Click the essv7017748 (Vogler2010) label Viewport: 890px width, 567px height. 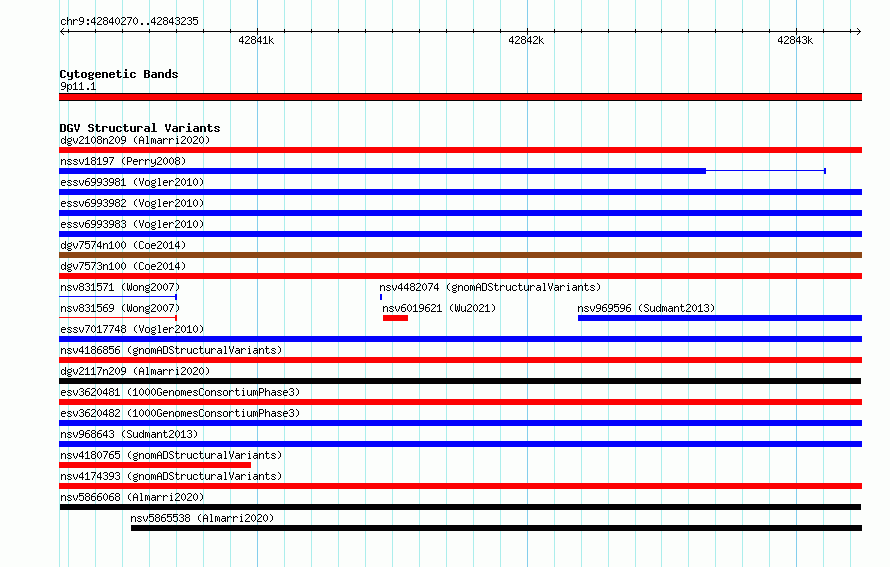[132, 329]
